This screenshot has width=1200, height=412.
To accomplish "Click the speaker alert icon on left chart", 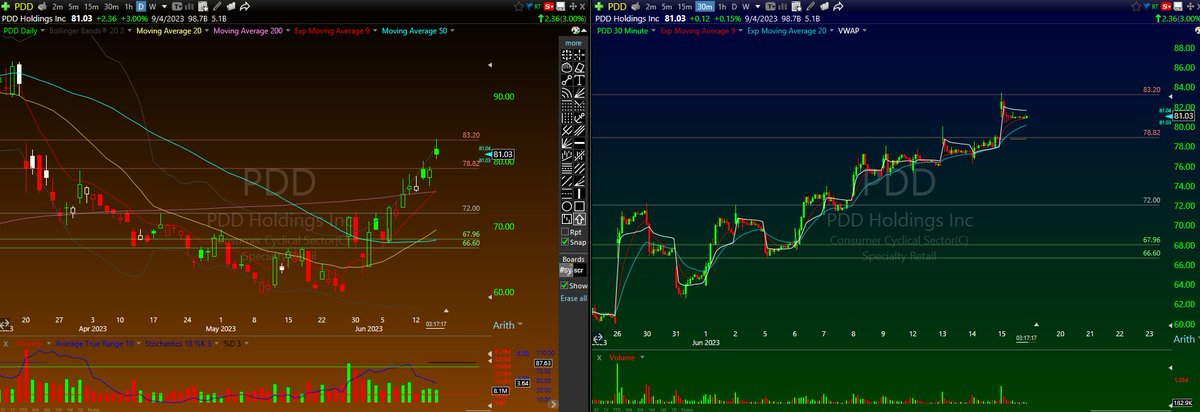I will coord(42,7).
